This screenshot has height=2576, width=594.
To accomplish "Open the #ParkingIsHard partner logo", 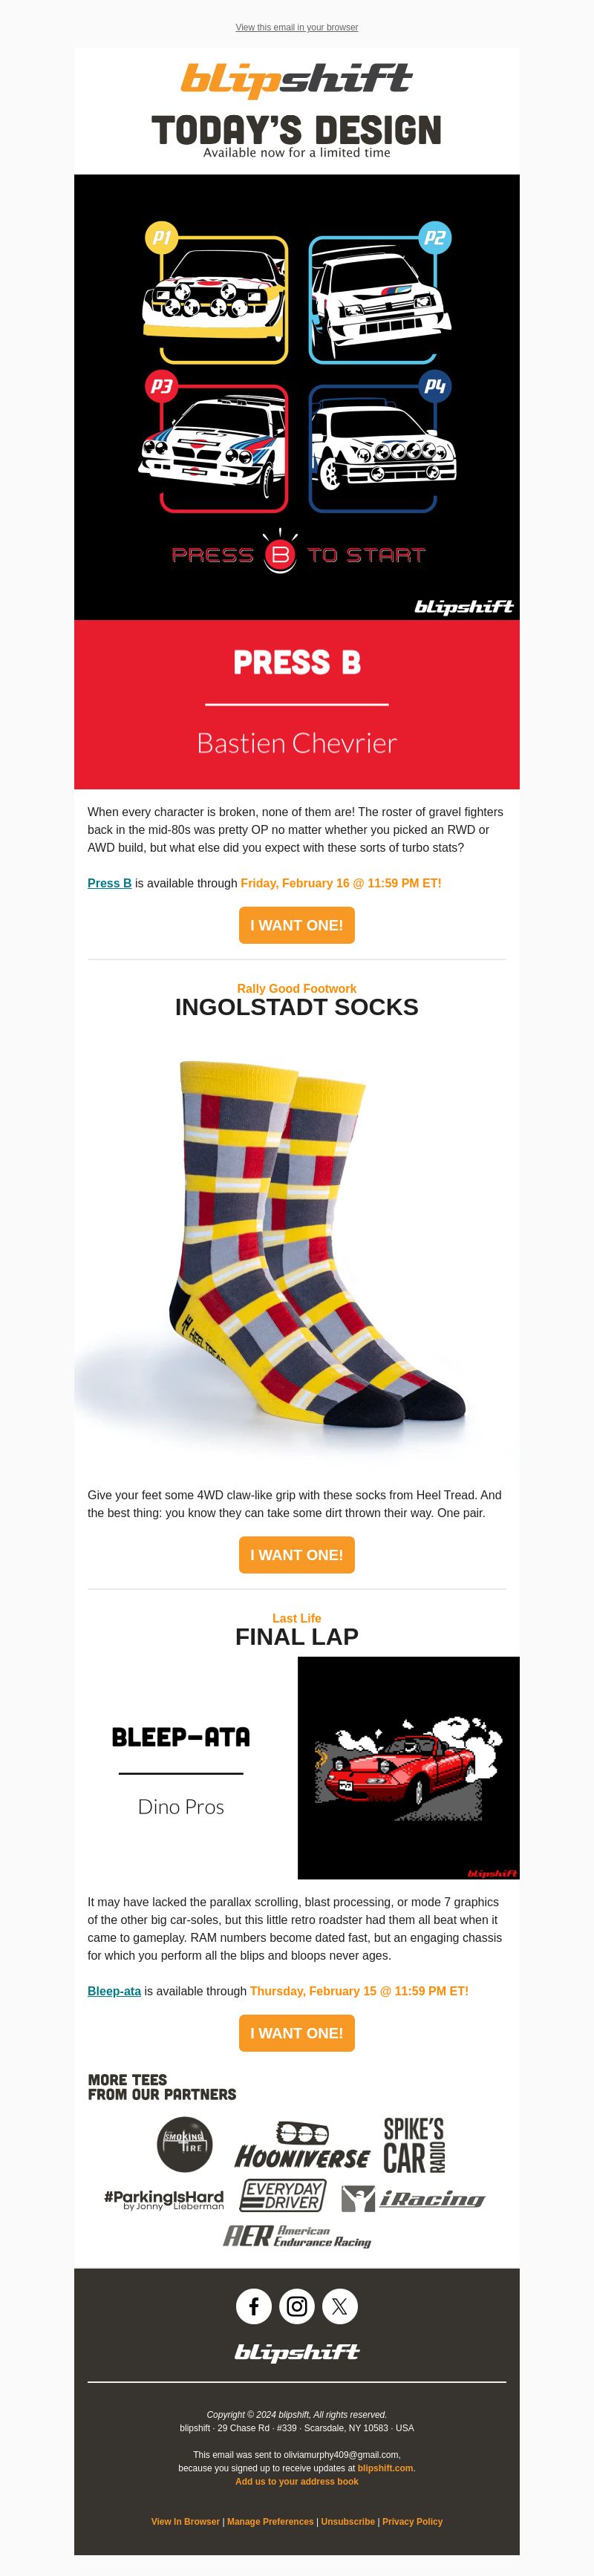I will (x=164, y=2198).
